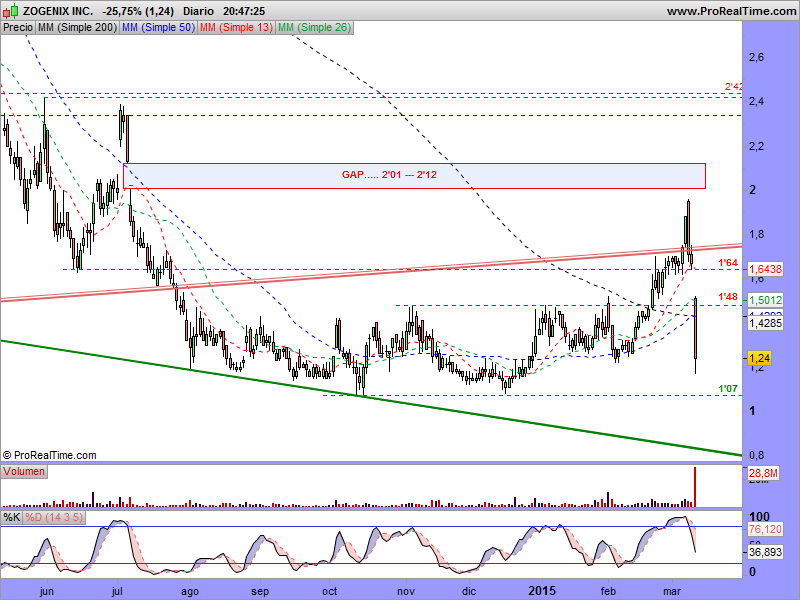Open the Volumen panel label
This screenshot has height=600, width=800.
coord(24,471)
